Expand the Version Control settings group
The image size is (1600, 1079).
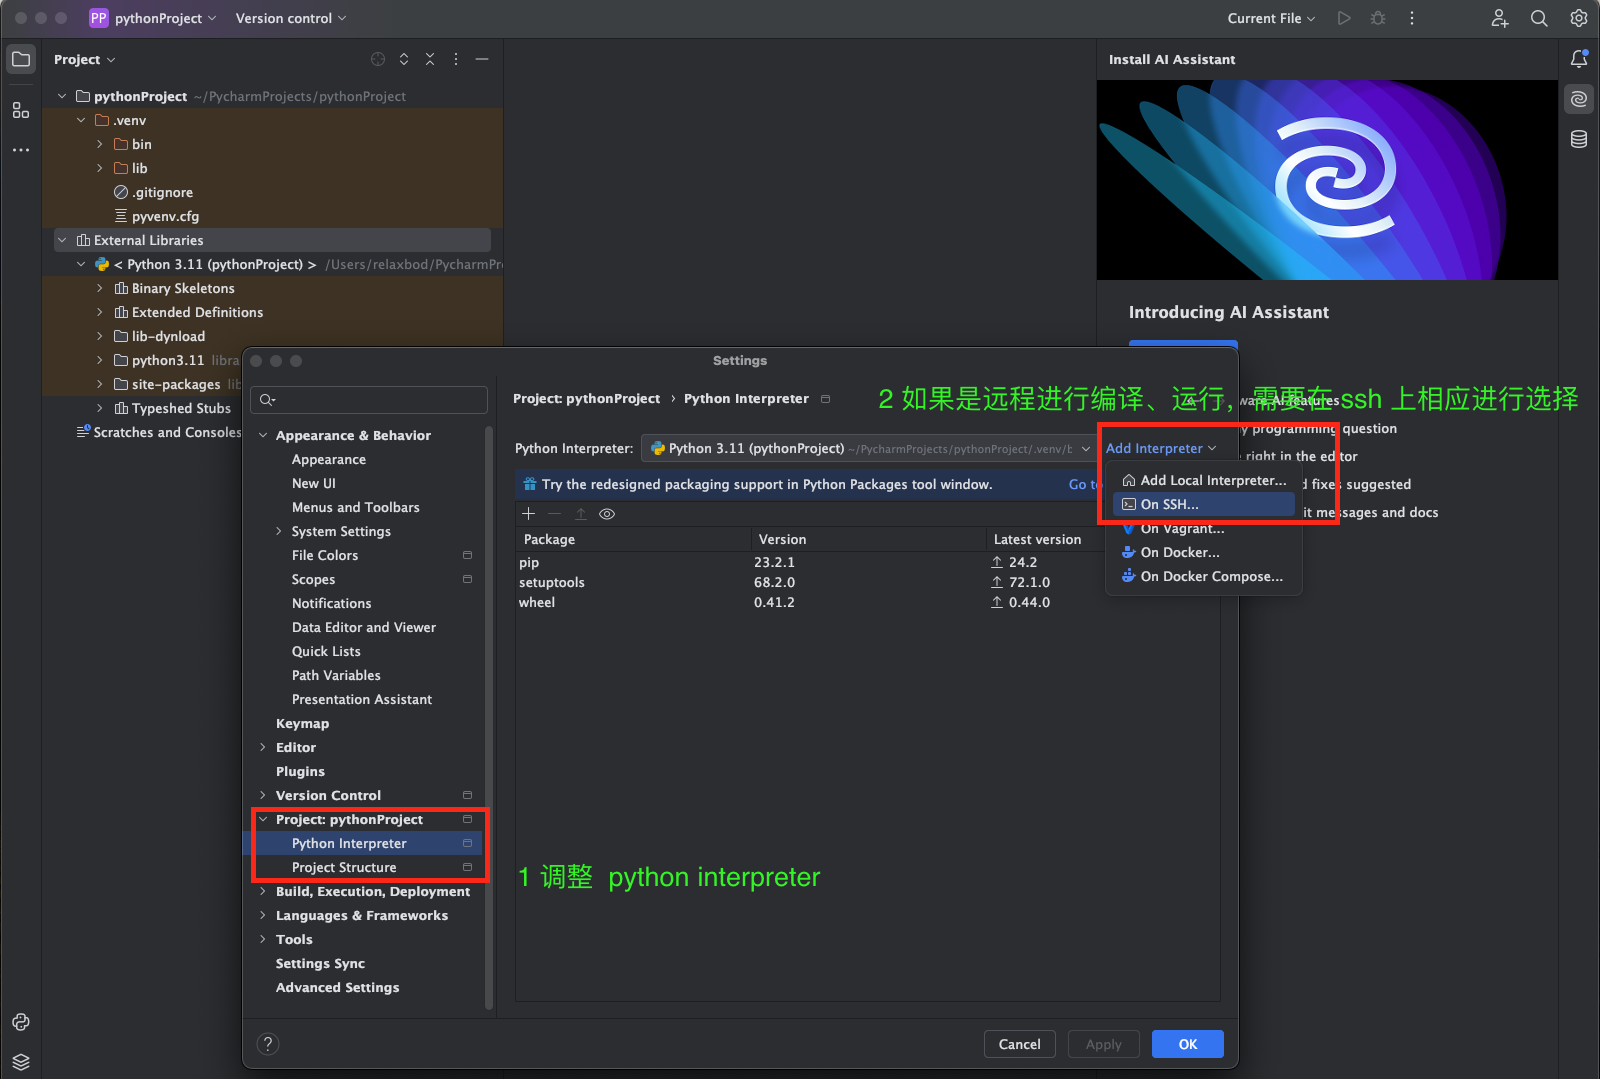pos(263,796)
